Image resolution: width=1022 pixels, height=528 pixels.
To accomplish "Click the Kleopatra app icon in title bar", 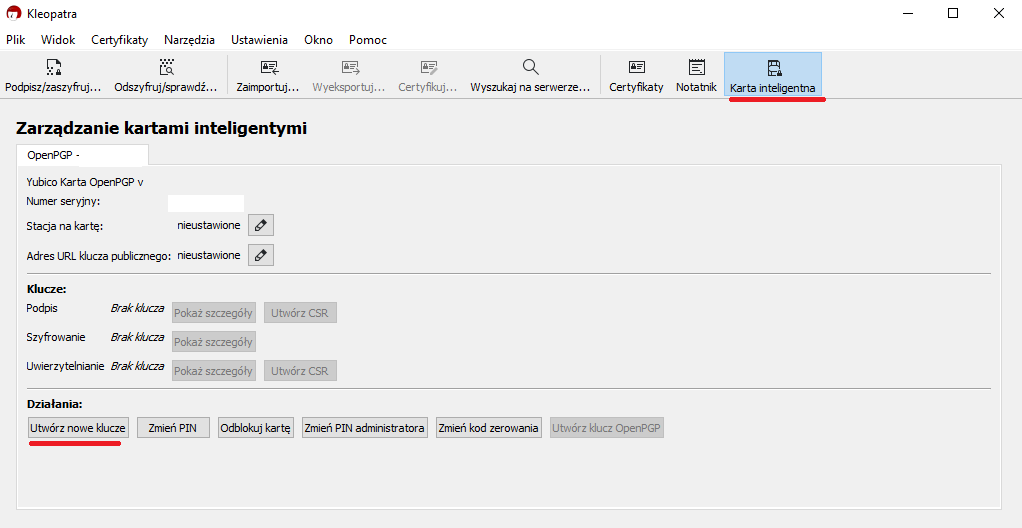I will coord(13,13).
